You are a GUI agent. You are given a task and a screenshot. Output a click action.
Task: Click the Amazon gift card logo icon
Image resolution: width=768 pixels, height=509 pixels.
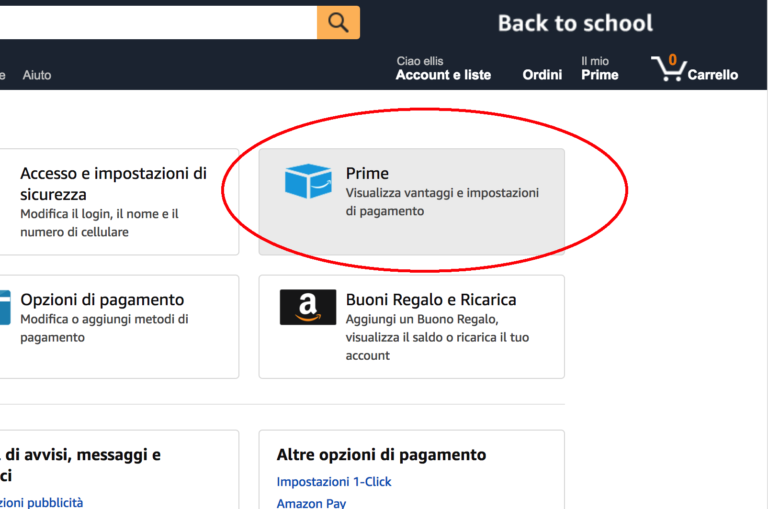coord(307,308)
